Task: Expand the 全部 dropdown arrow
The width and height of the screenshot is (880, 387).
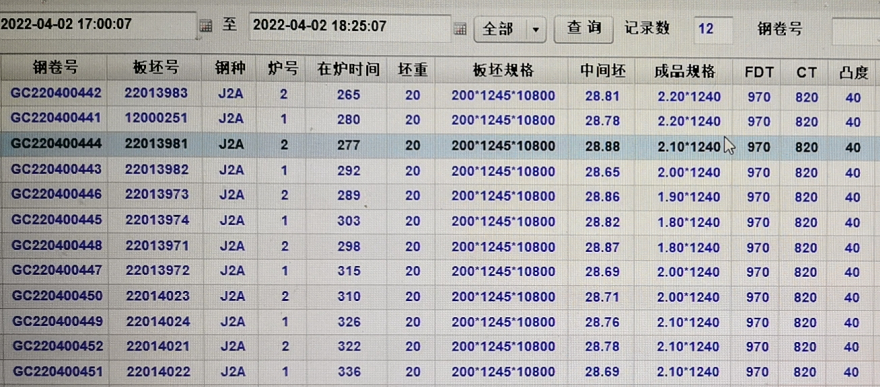Action: pyautogui.click(x=536, y=29)
